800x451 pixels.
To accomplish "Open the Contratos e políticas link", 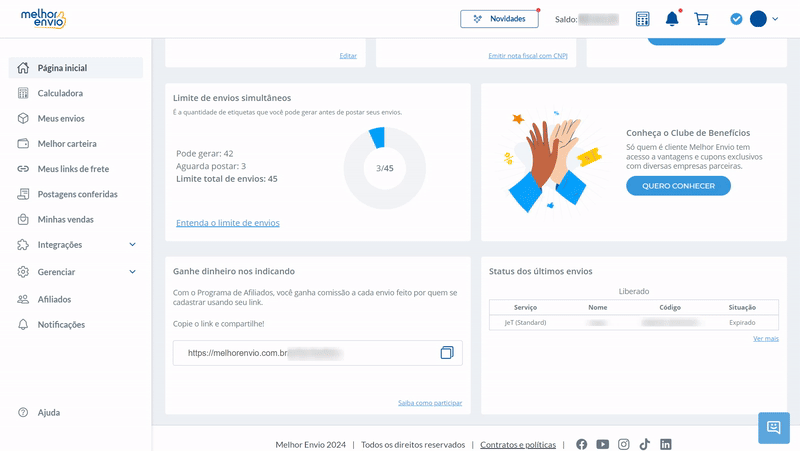I will (x=518, y=445).
